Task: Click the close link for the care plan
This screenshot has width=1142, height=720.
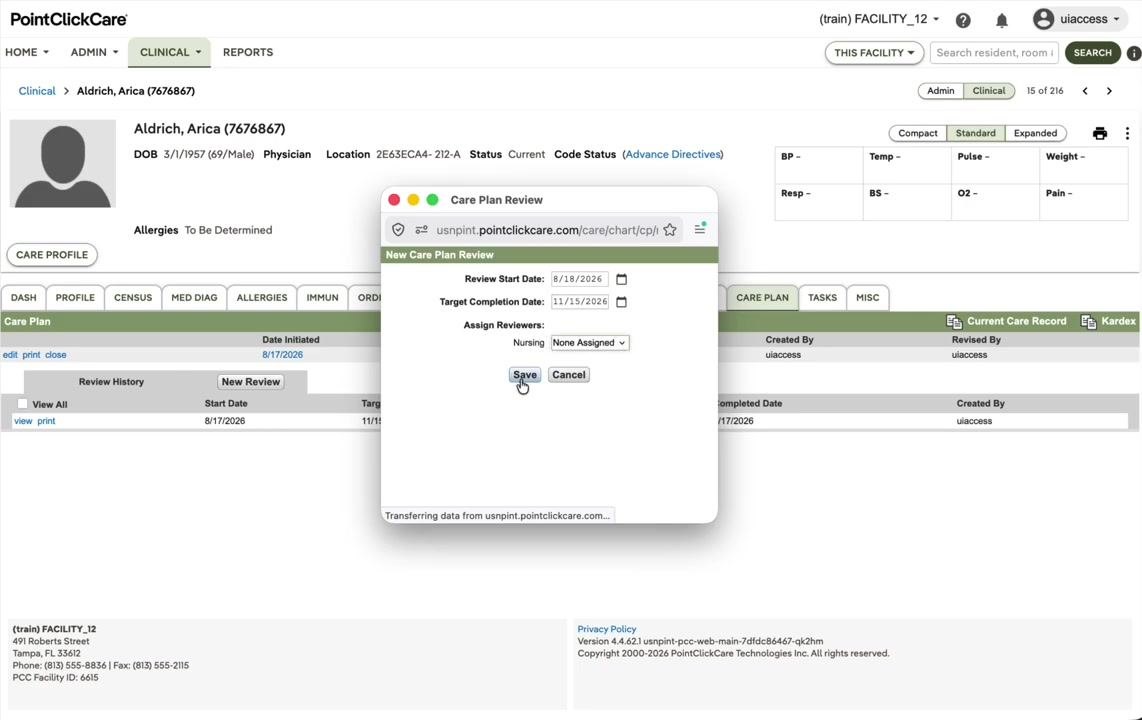Action: pos(55,355)
